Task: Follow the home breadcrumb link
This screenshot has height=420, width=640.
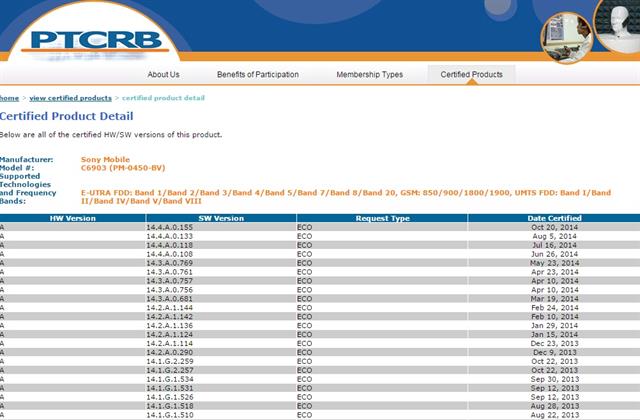Action: pos(9,98)
